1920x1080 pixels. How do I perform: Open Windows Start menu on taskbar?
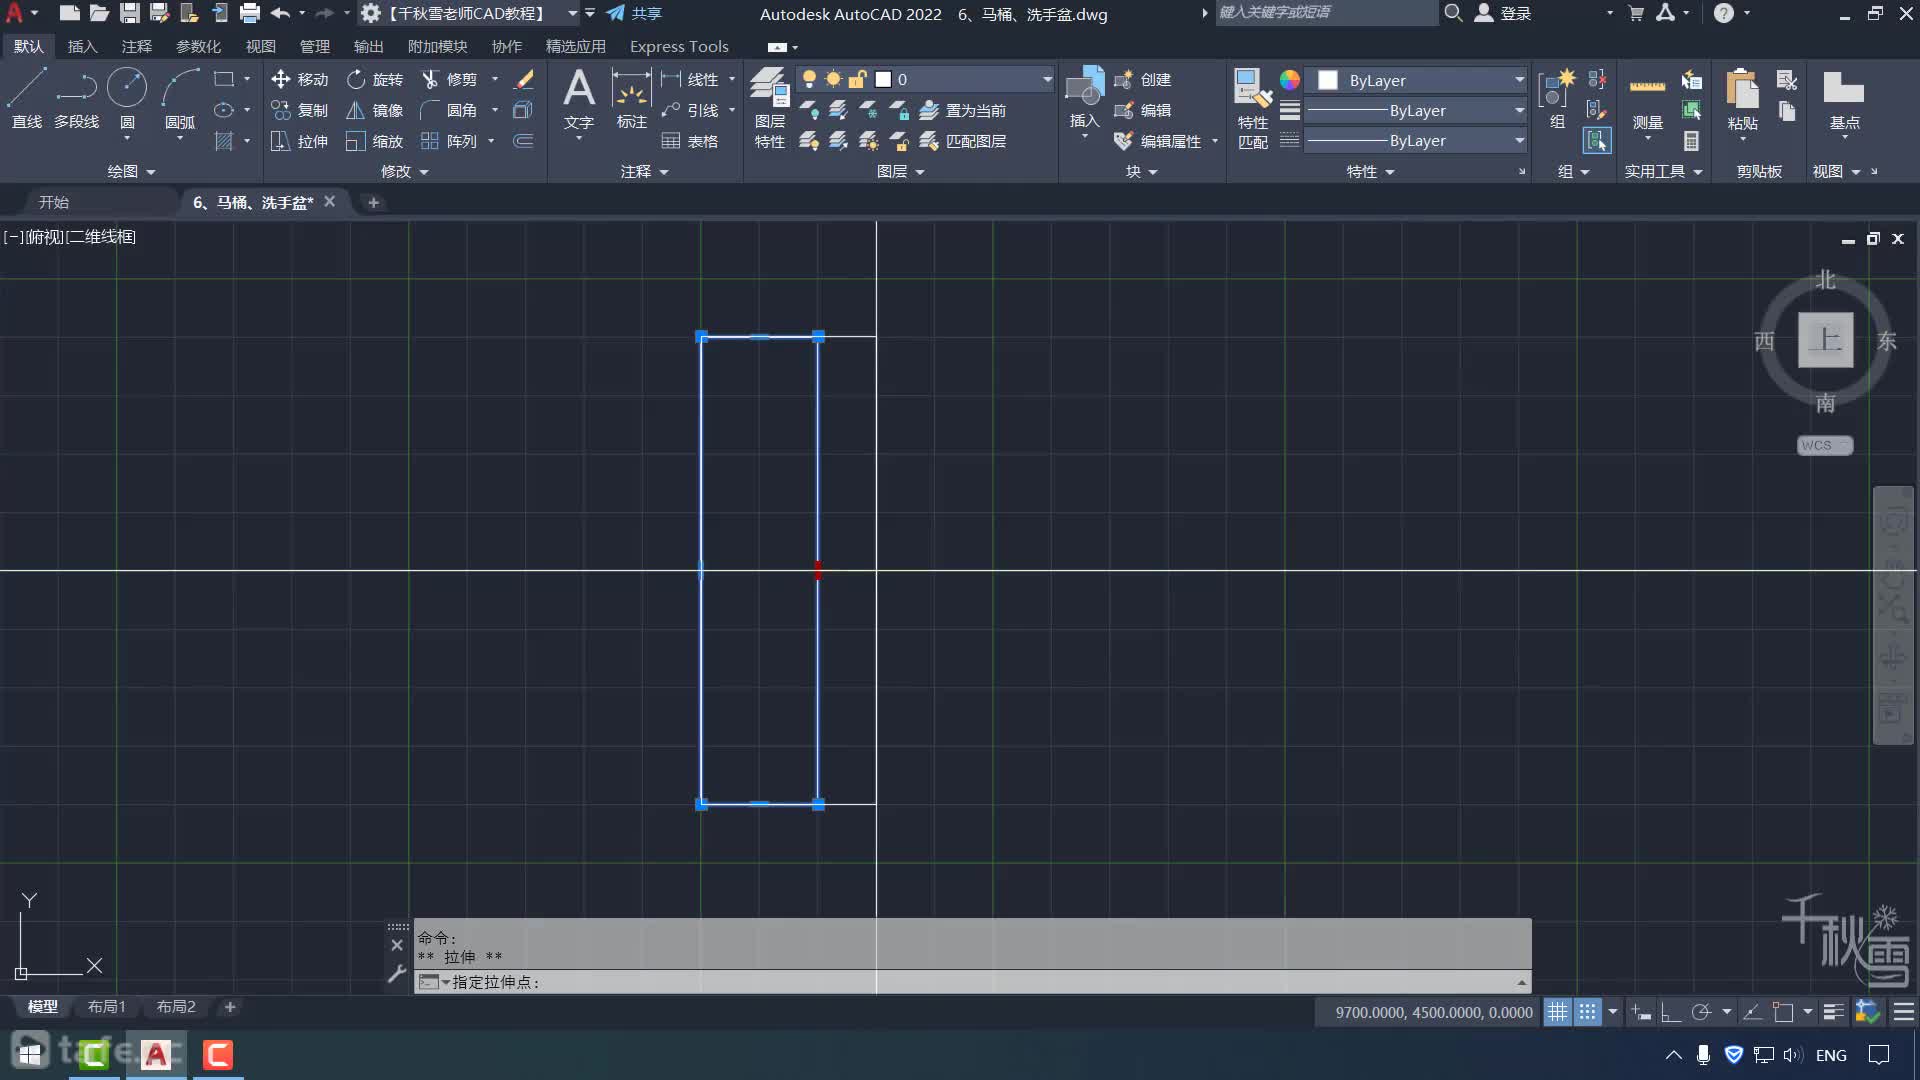[29, 1054]
